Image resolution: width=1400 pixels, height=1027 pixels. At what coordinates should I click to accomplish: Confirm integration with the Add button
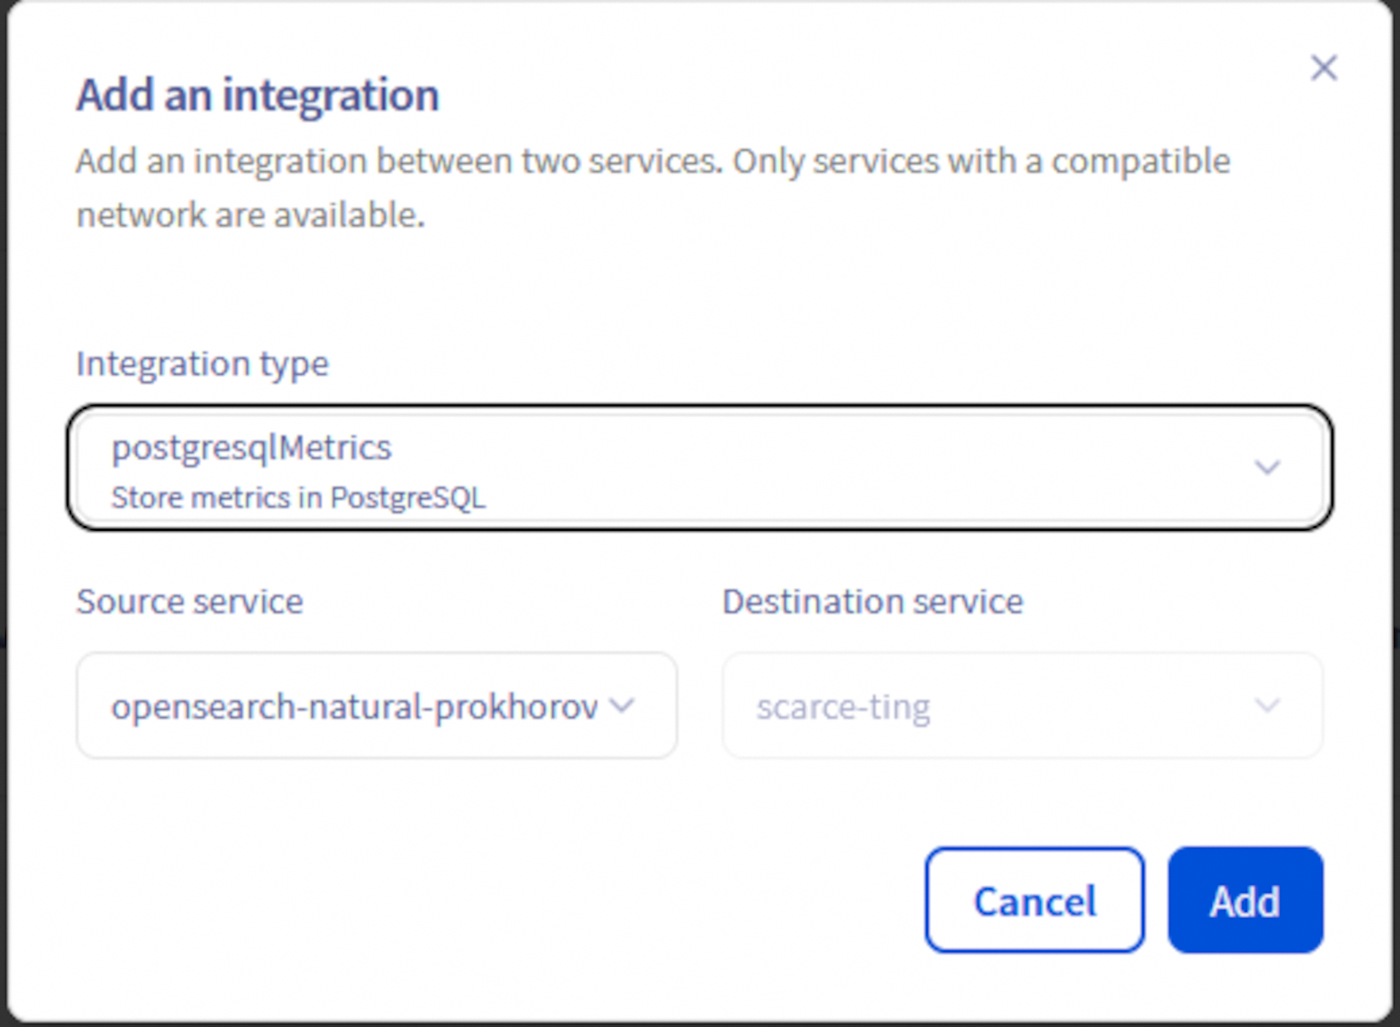1244,899
